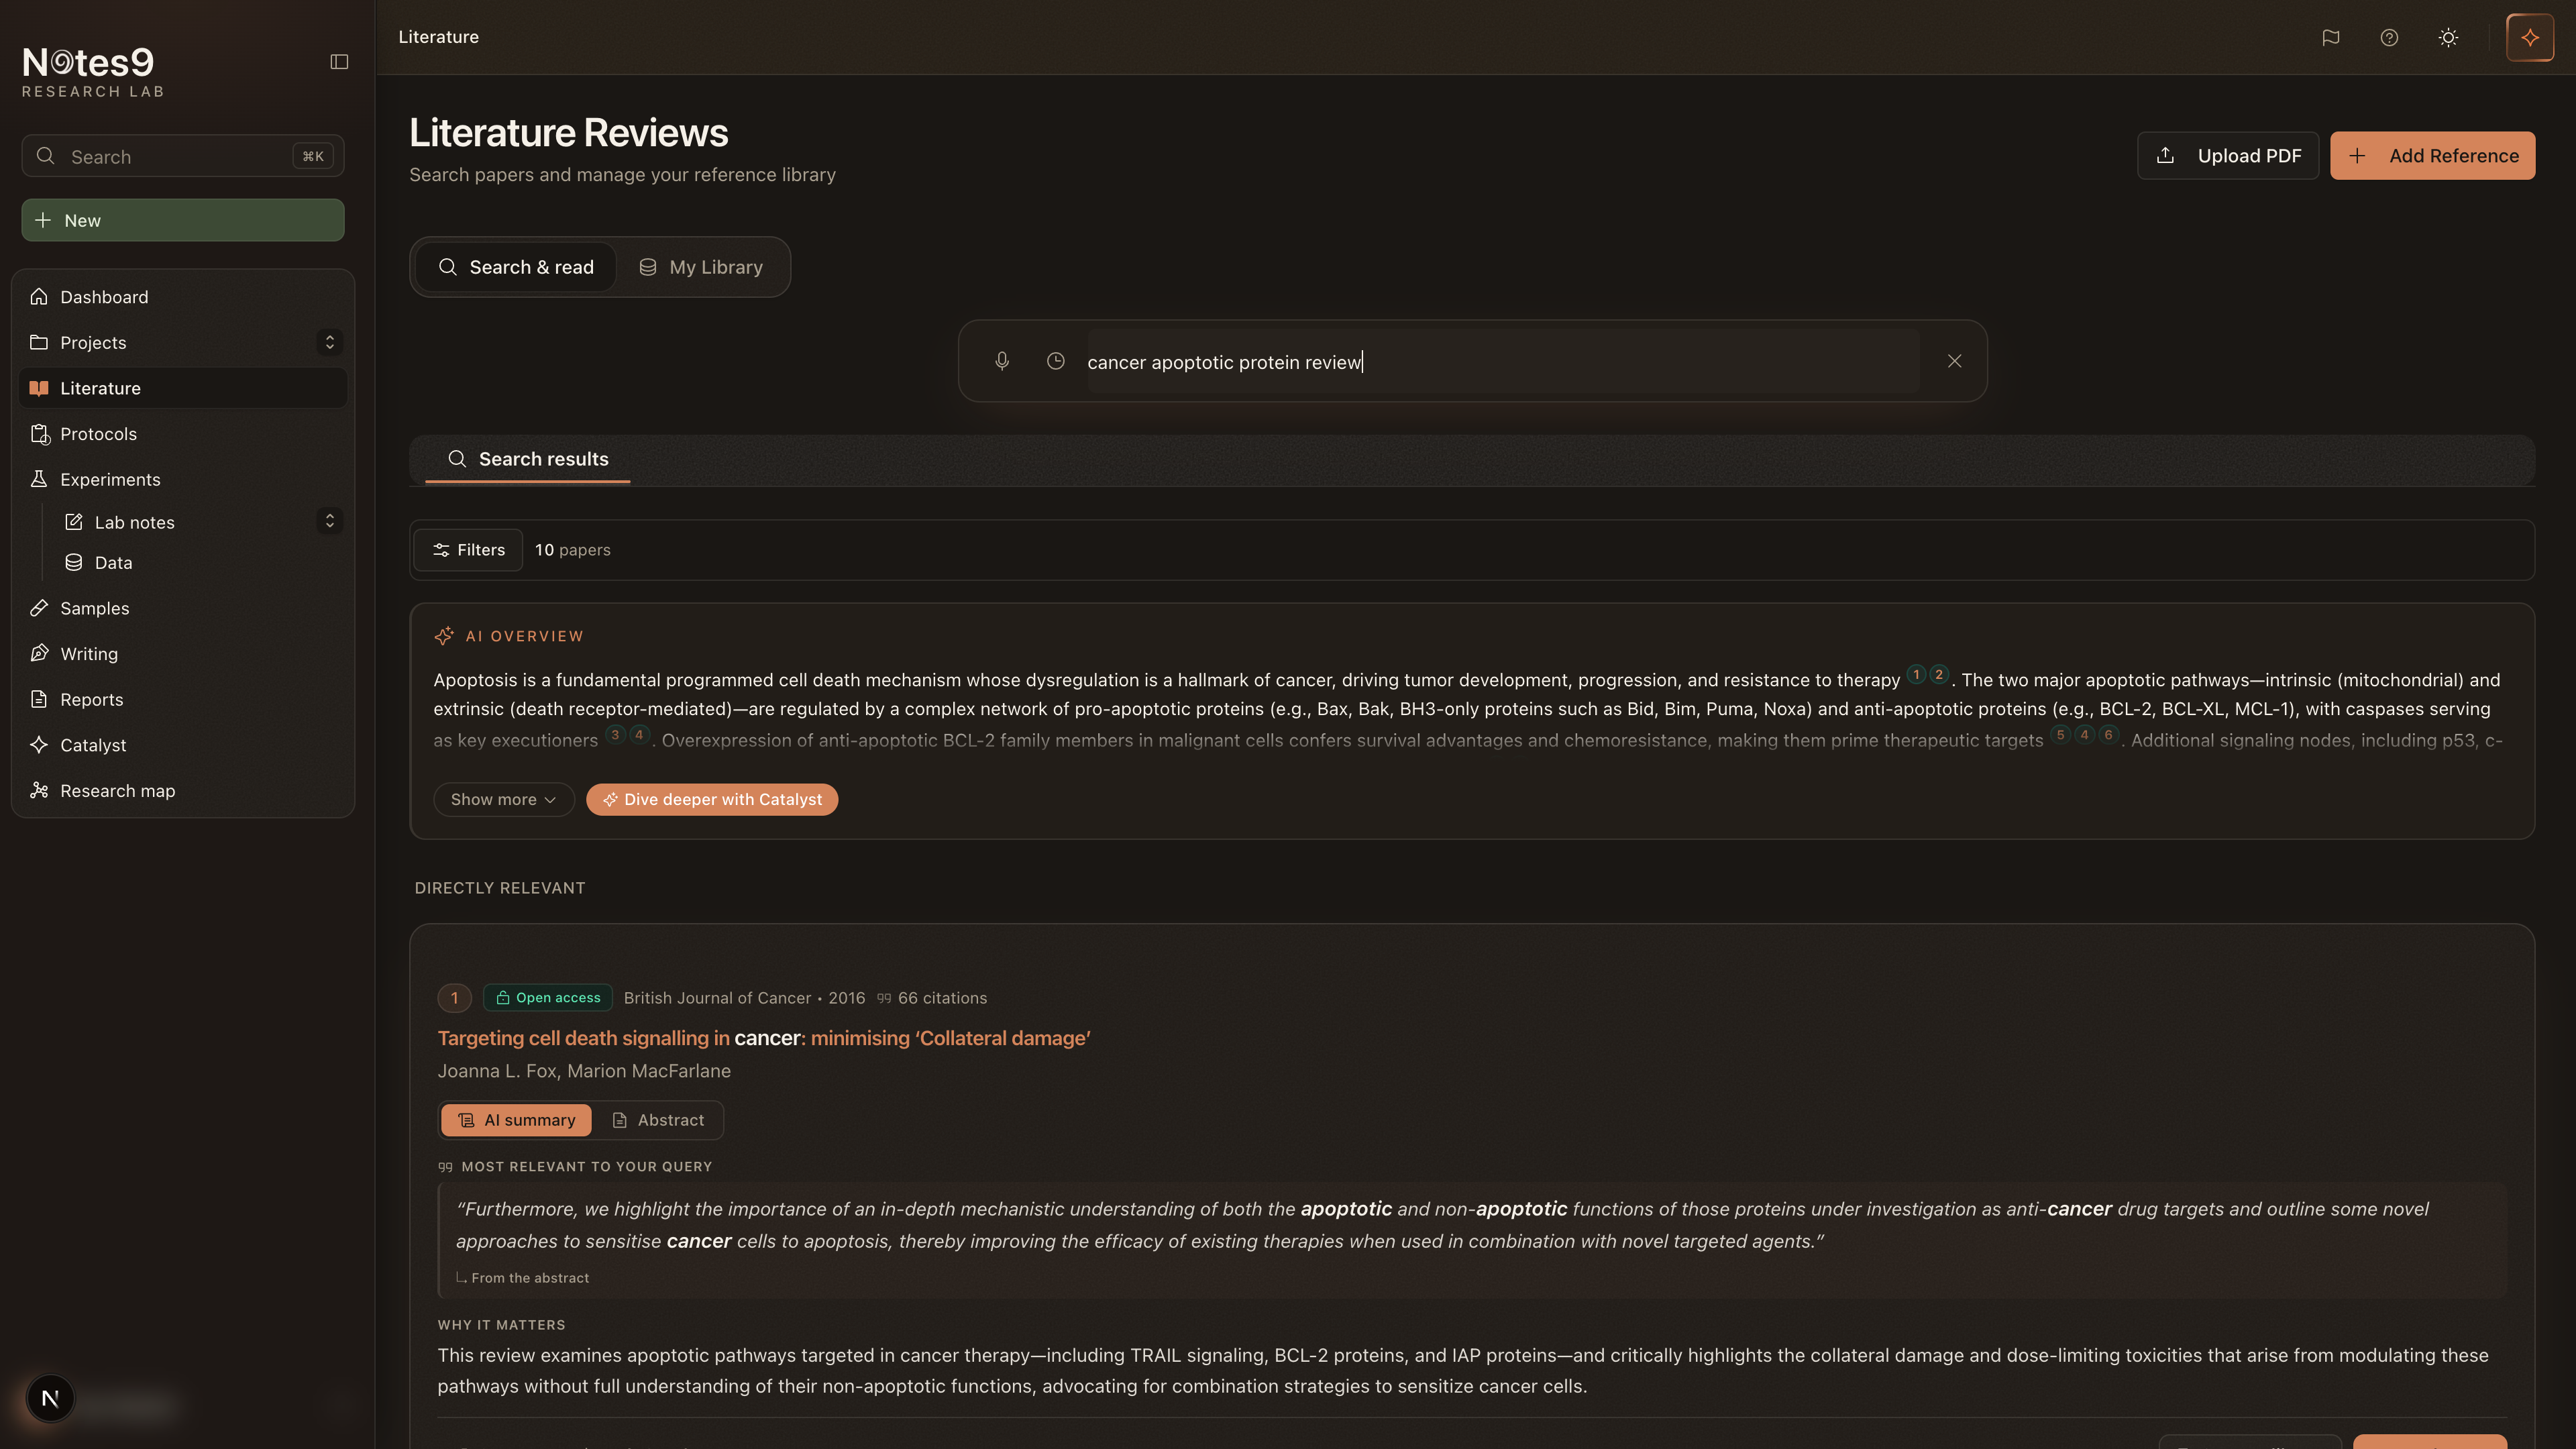Expand the Lab notes chevron

(329, 521)
